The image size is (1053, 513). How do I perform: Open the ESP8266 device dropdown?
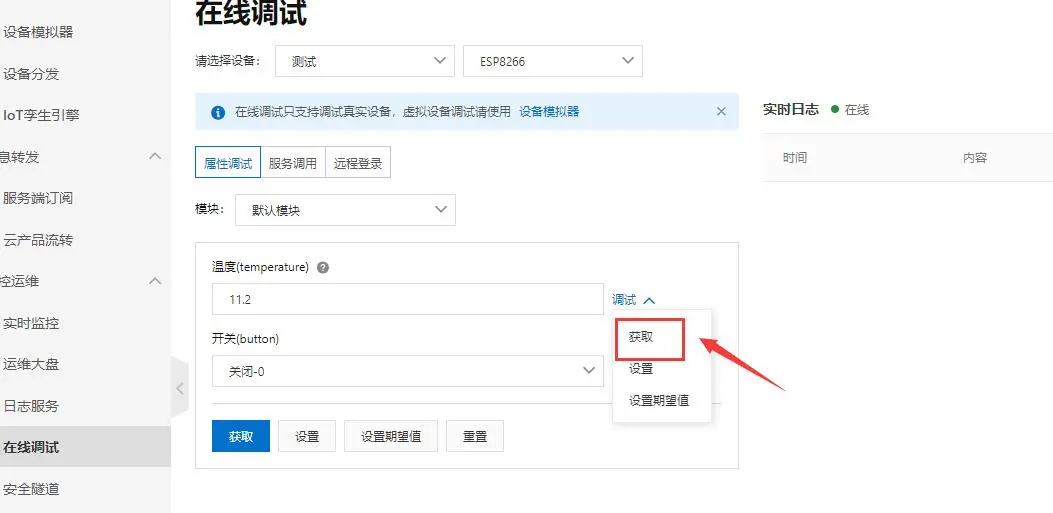point(552,61)
